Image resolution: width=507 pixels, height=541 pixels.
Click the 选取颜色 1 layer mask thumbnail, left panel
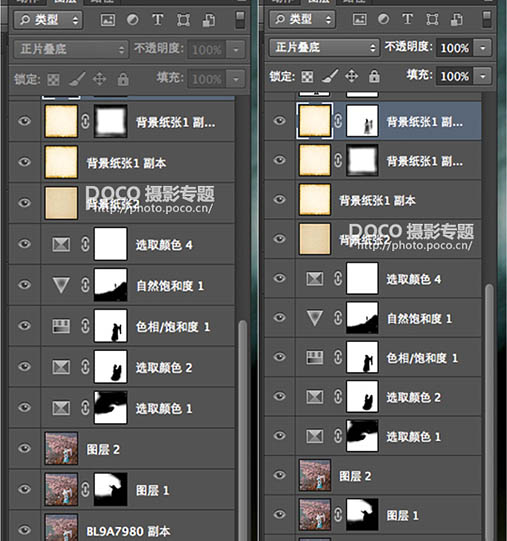(111, 407)
